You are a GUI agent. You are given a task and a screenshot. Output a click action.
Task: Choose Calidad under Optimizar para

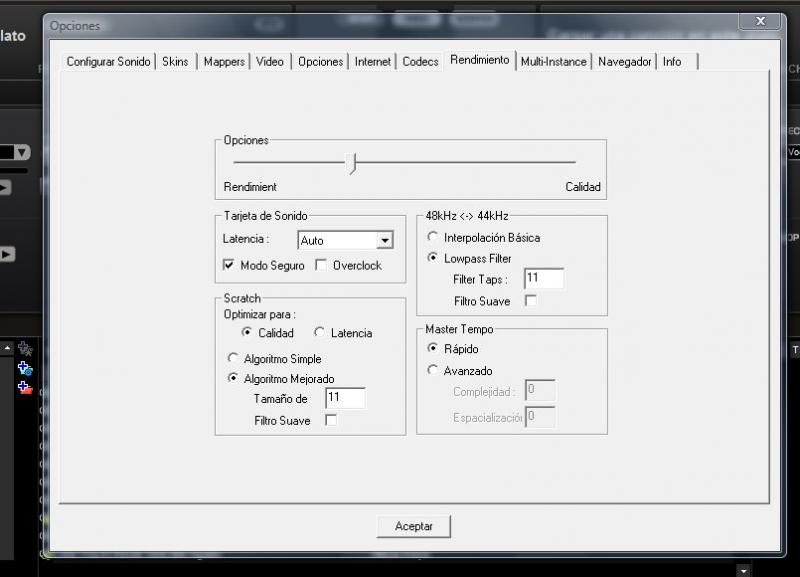246,332
